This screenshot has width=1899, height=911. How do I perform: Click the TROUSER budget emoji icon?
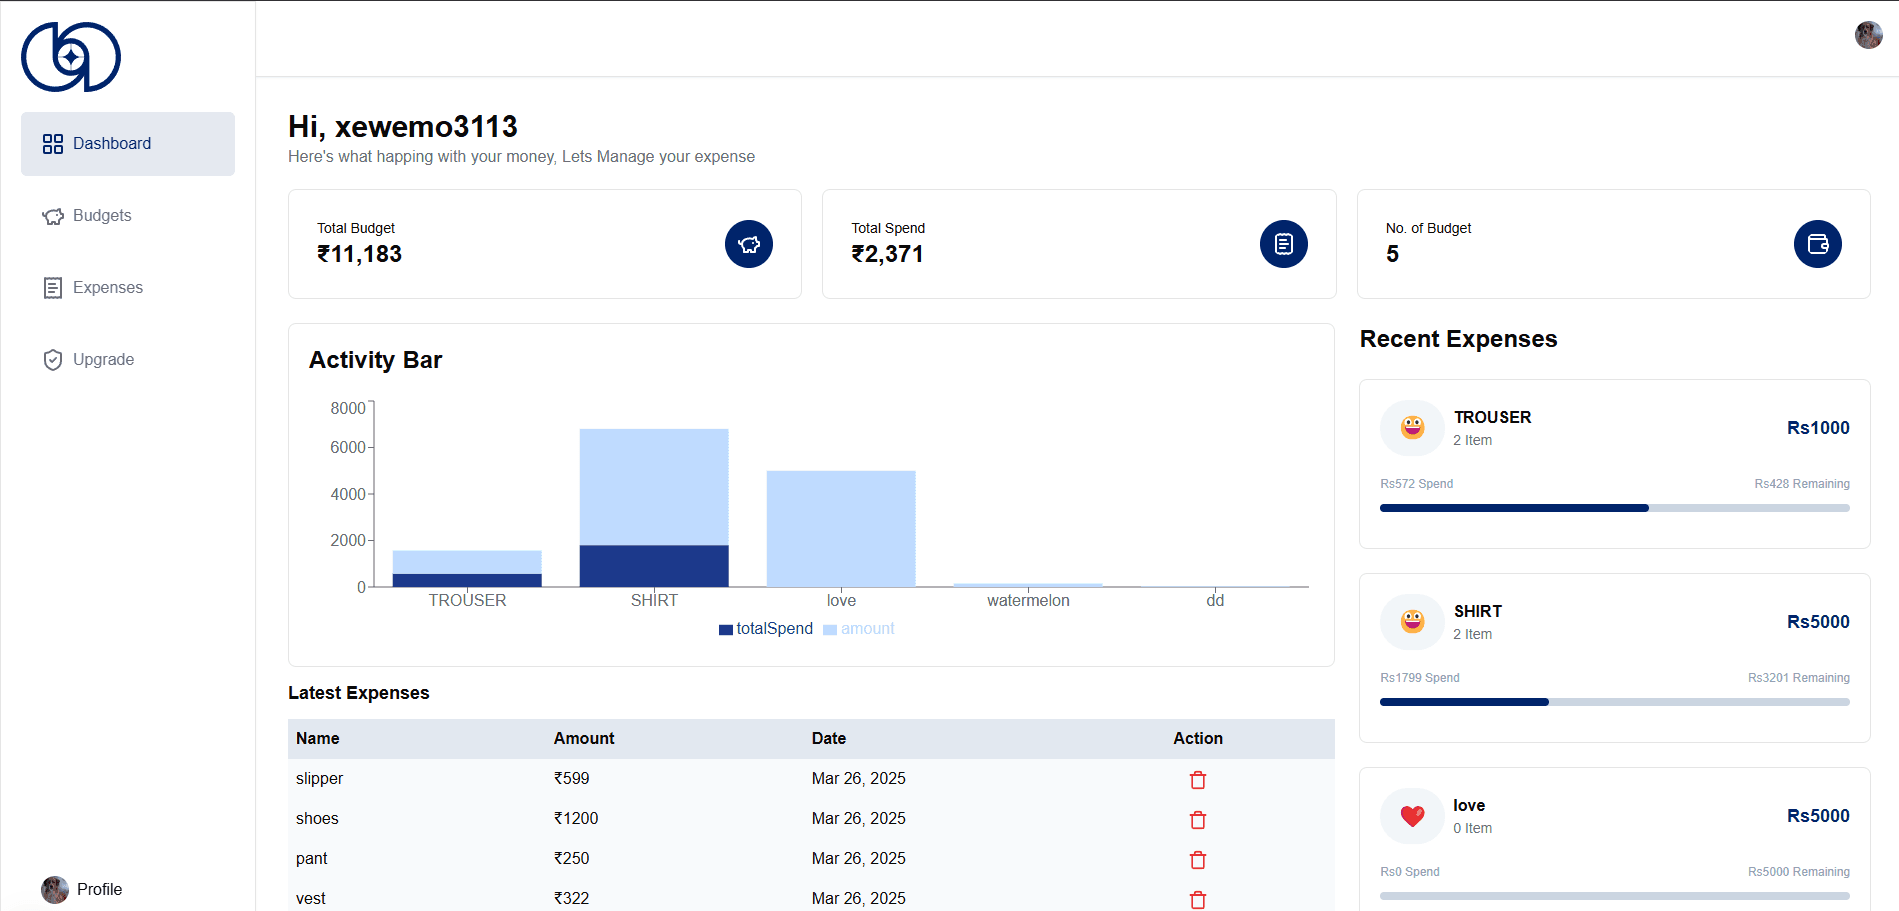(x=1412, y=428)
